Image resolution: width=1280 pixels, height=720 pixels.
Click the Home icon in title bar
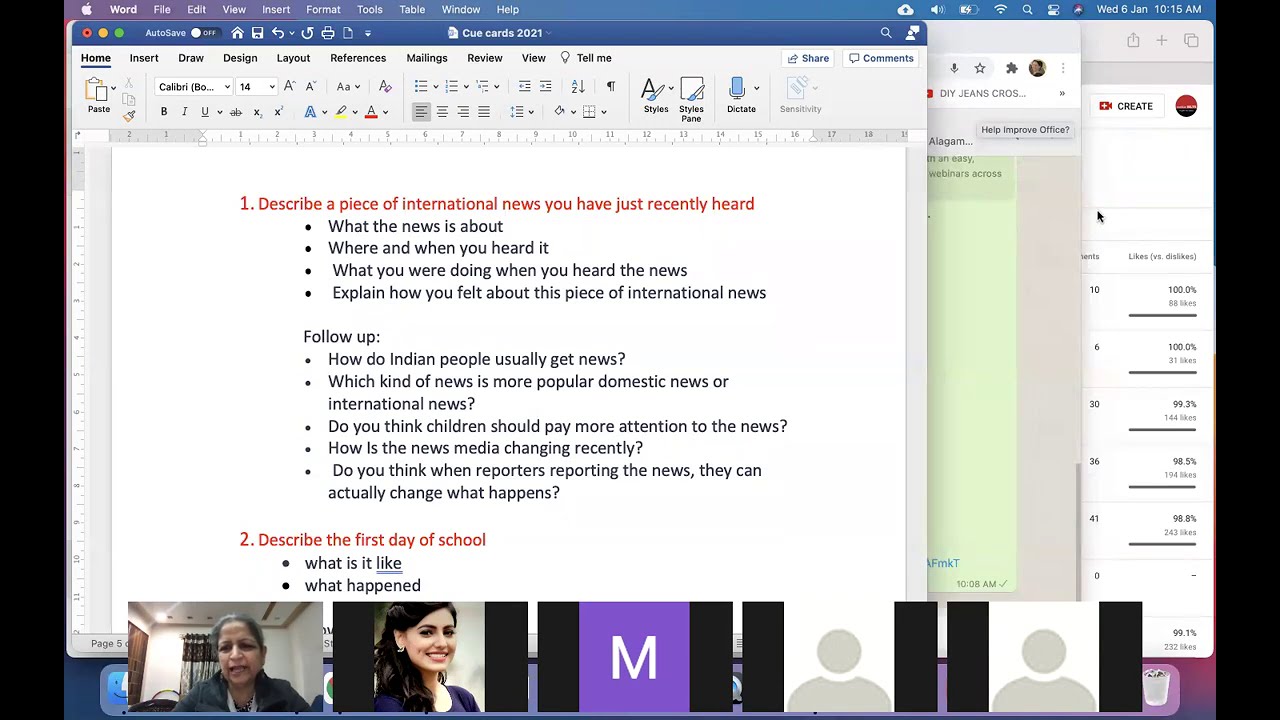pos(237,33)
